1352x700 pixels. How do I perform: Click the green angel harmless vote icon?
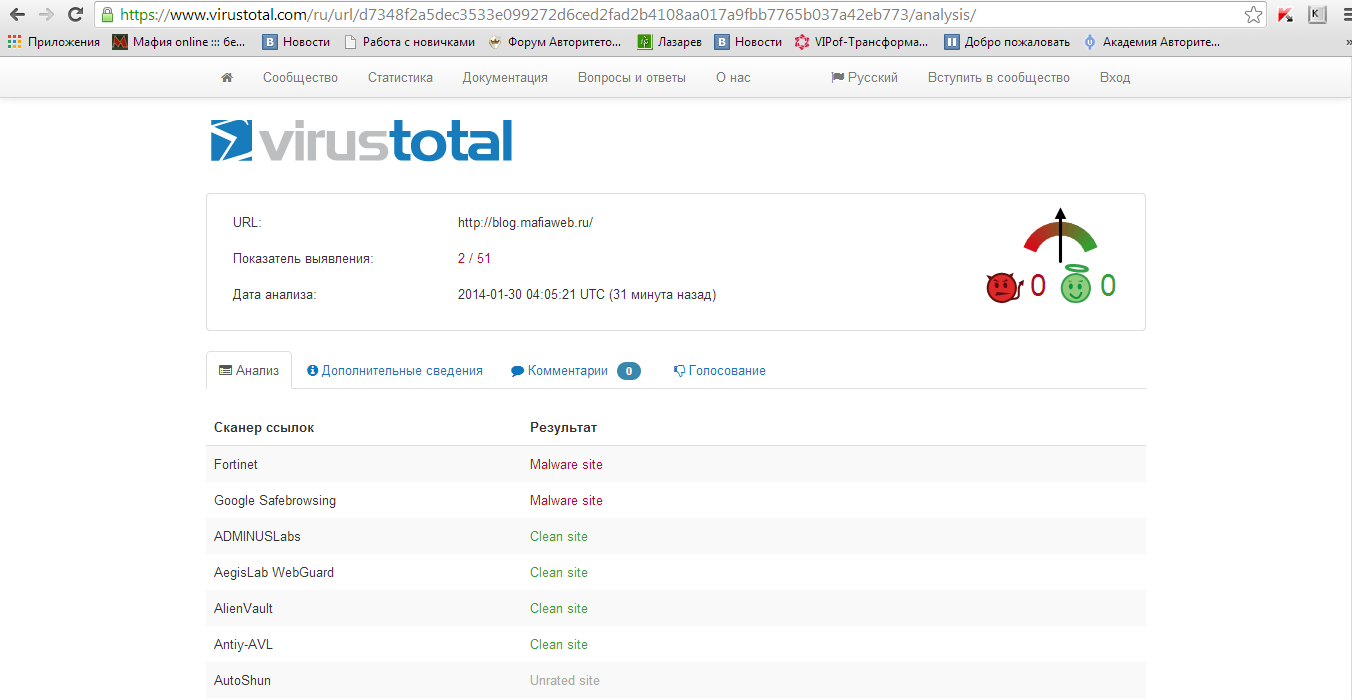tap(1075, 286)
